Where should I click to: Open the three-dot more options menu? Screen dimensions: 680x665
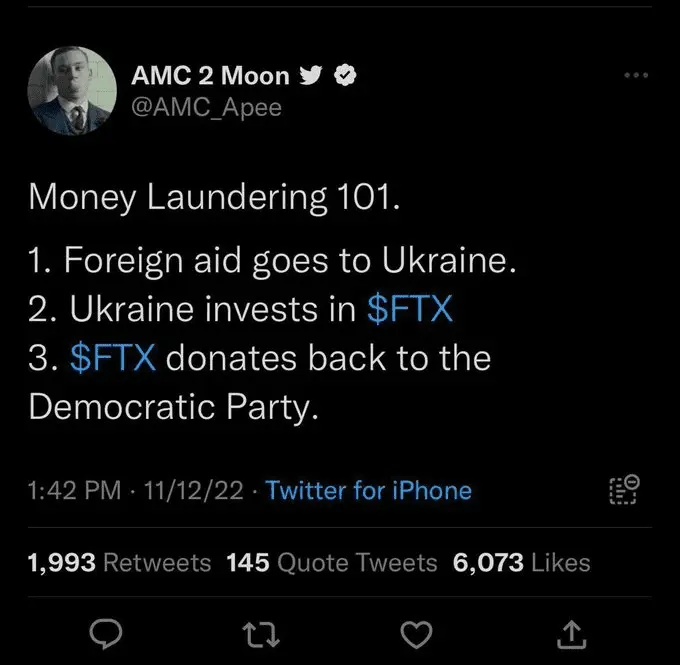635,76
